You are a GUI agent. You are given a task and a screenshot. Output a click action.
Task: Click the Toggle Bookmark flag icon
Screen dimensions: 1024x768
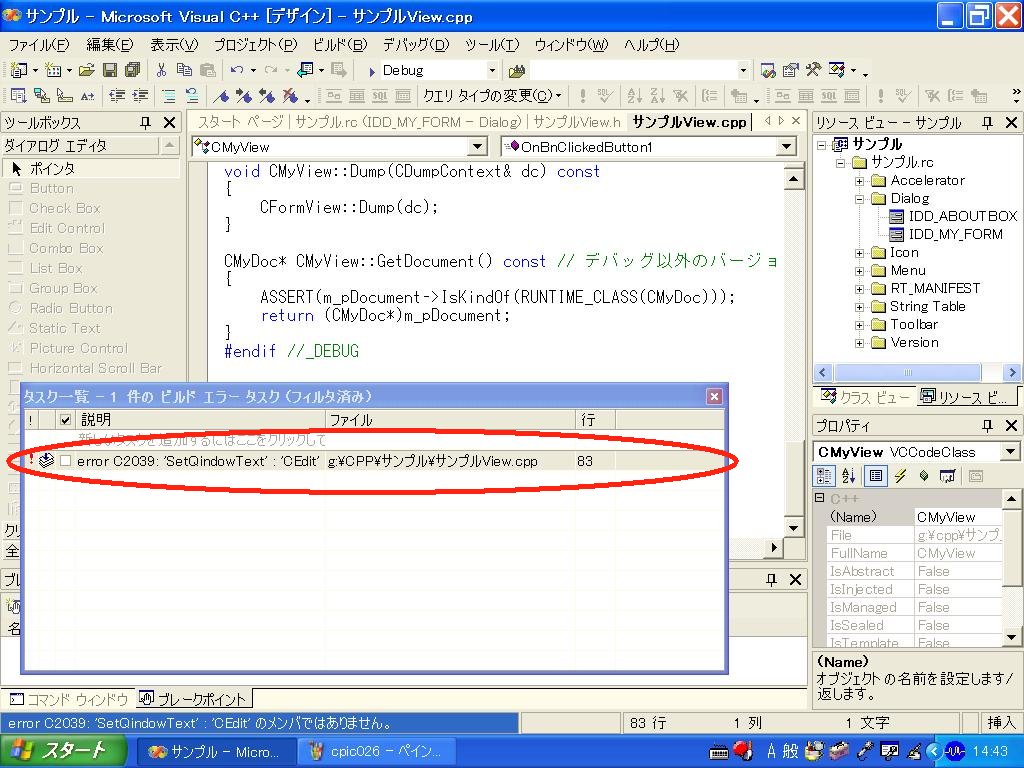[x=221, y=96]
